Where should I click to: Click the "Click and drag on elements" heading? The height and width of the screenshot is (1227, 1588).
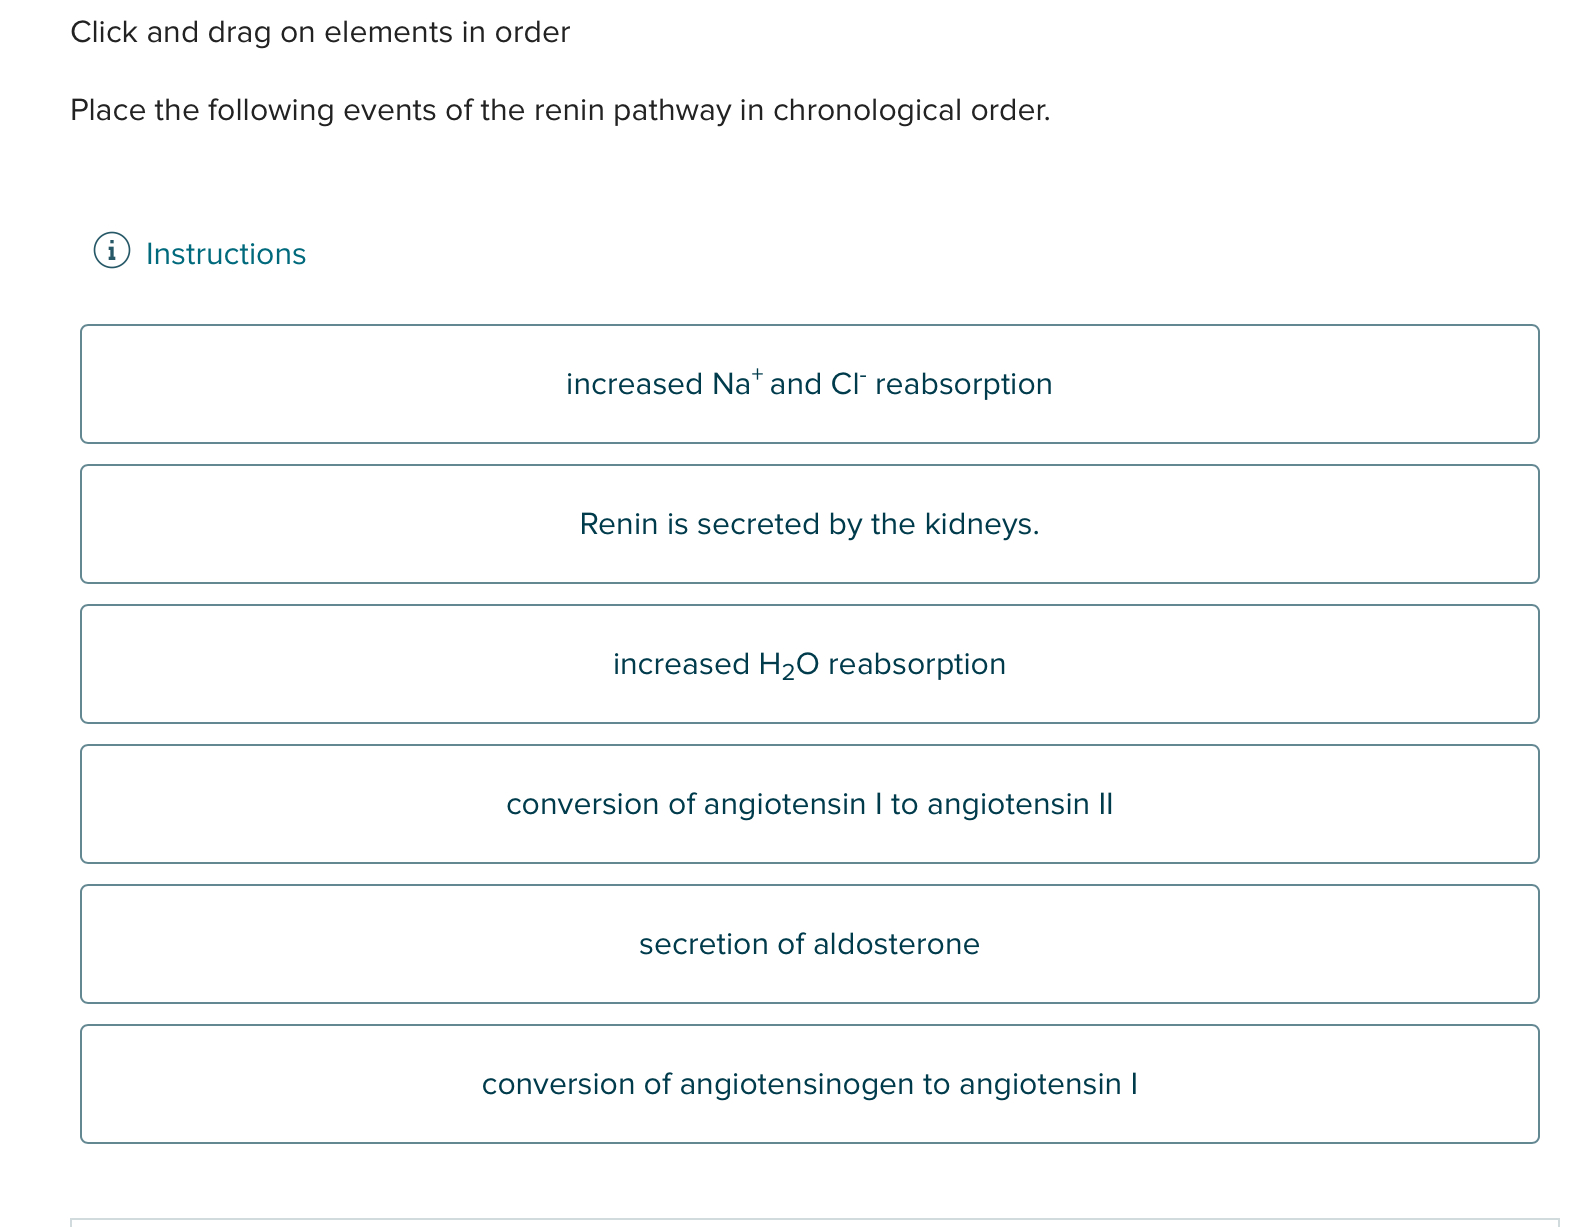[x=320, y=31]
